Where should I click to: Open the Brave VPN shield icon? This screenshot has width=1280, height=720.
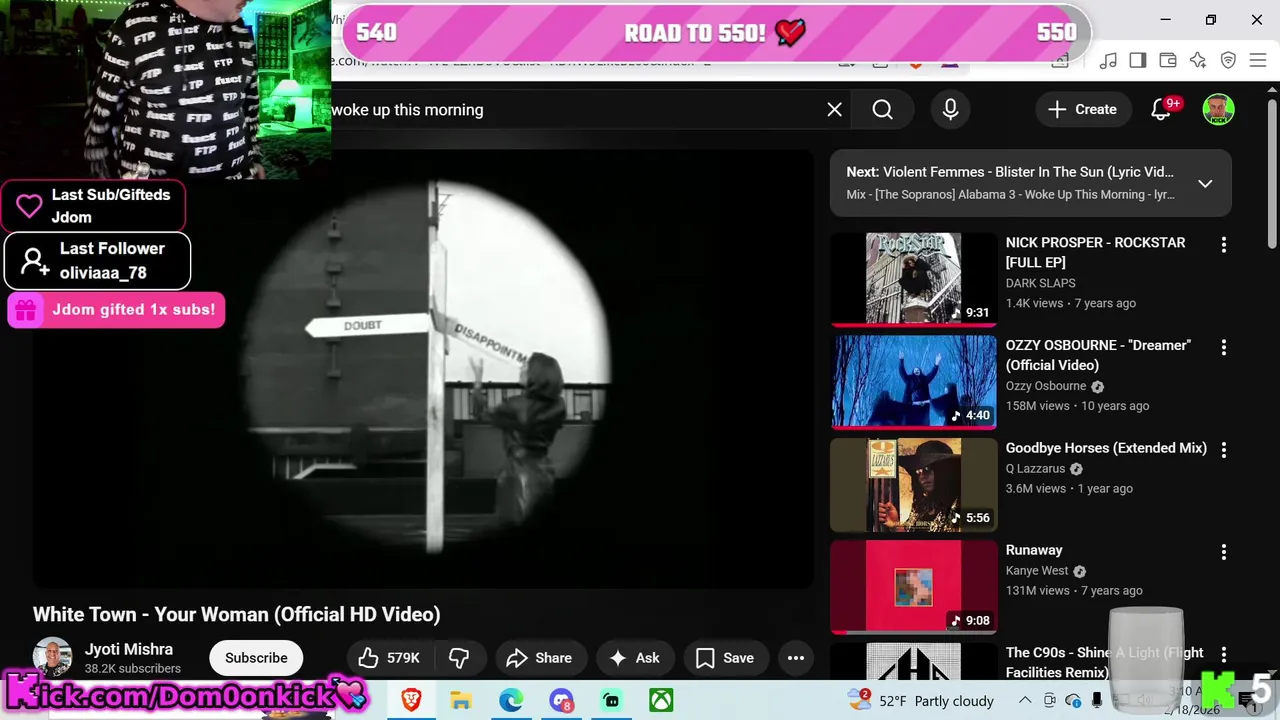(1229, 61)
